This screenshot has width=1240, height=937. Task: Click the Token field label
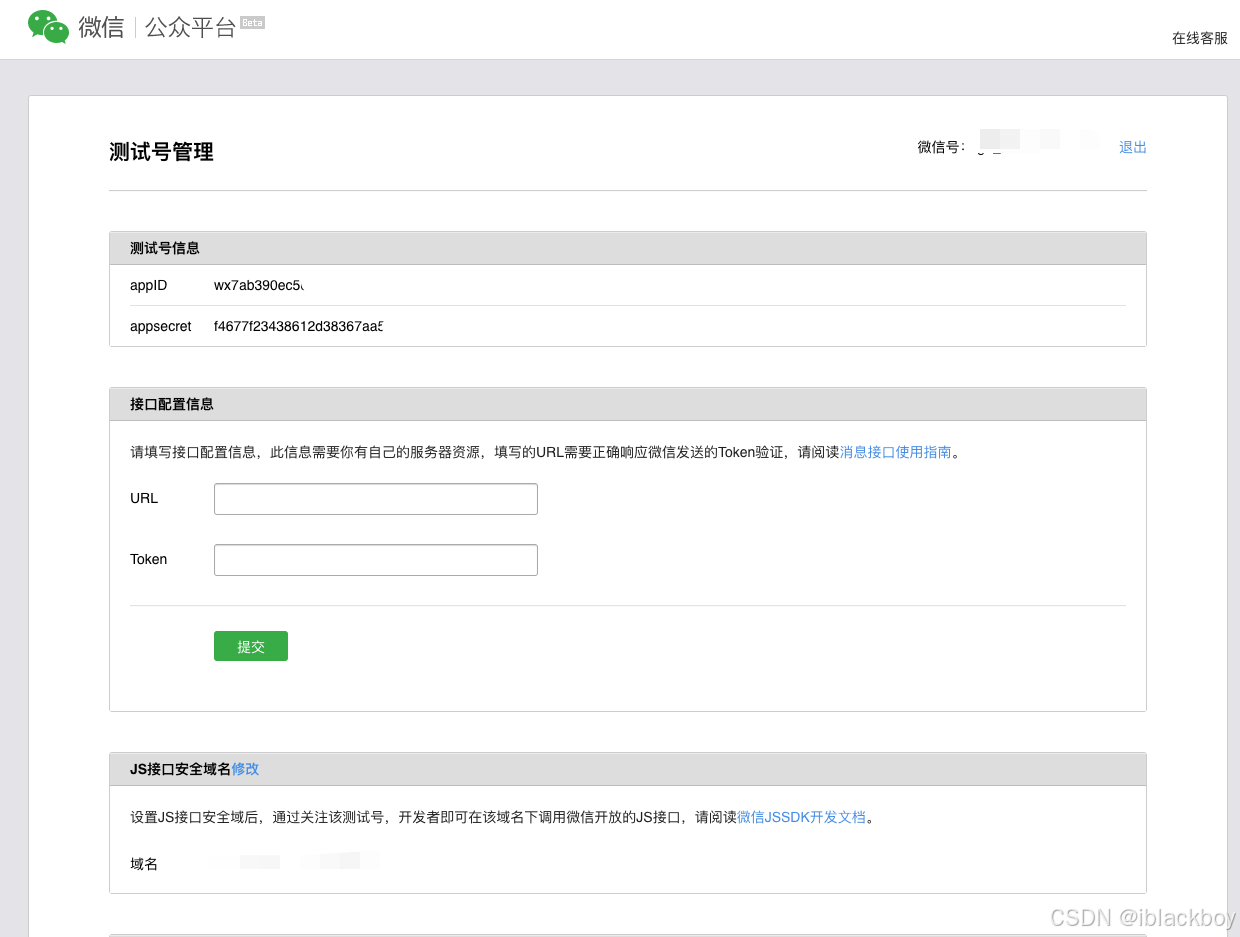149,559
